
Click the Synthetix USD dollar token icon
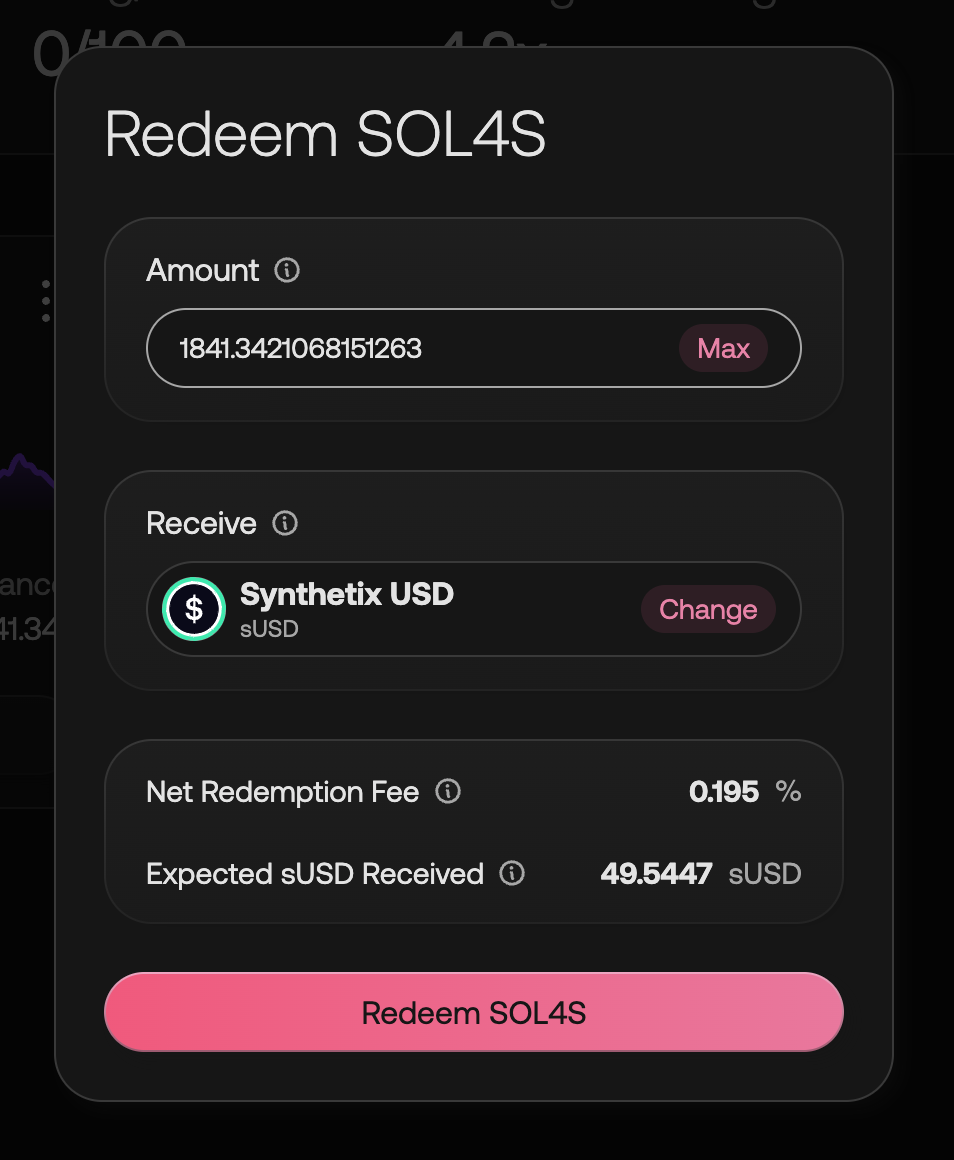[194, 609]
